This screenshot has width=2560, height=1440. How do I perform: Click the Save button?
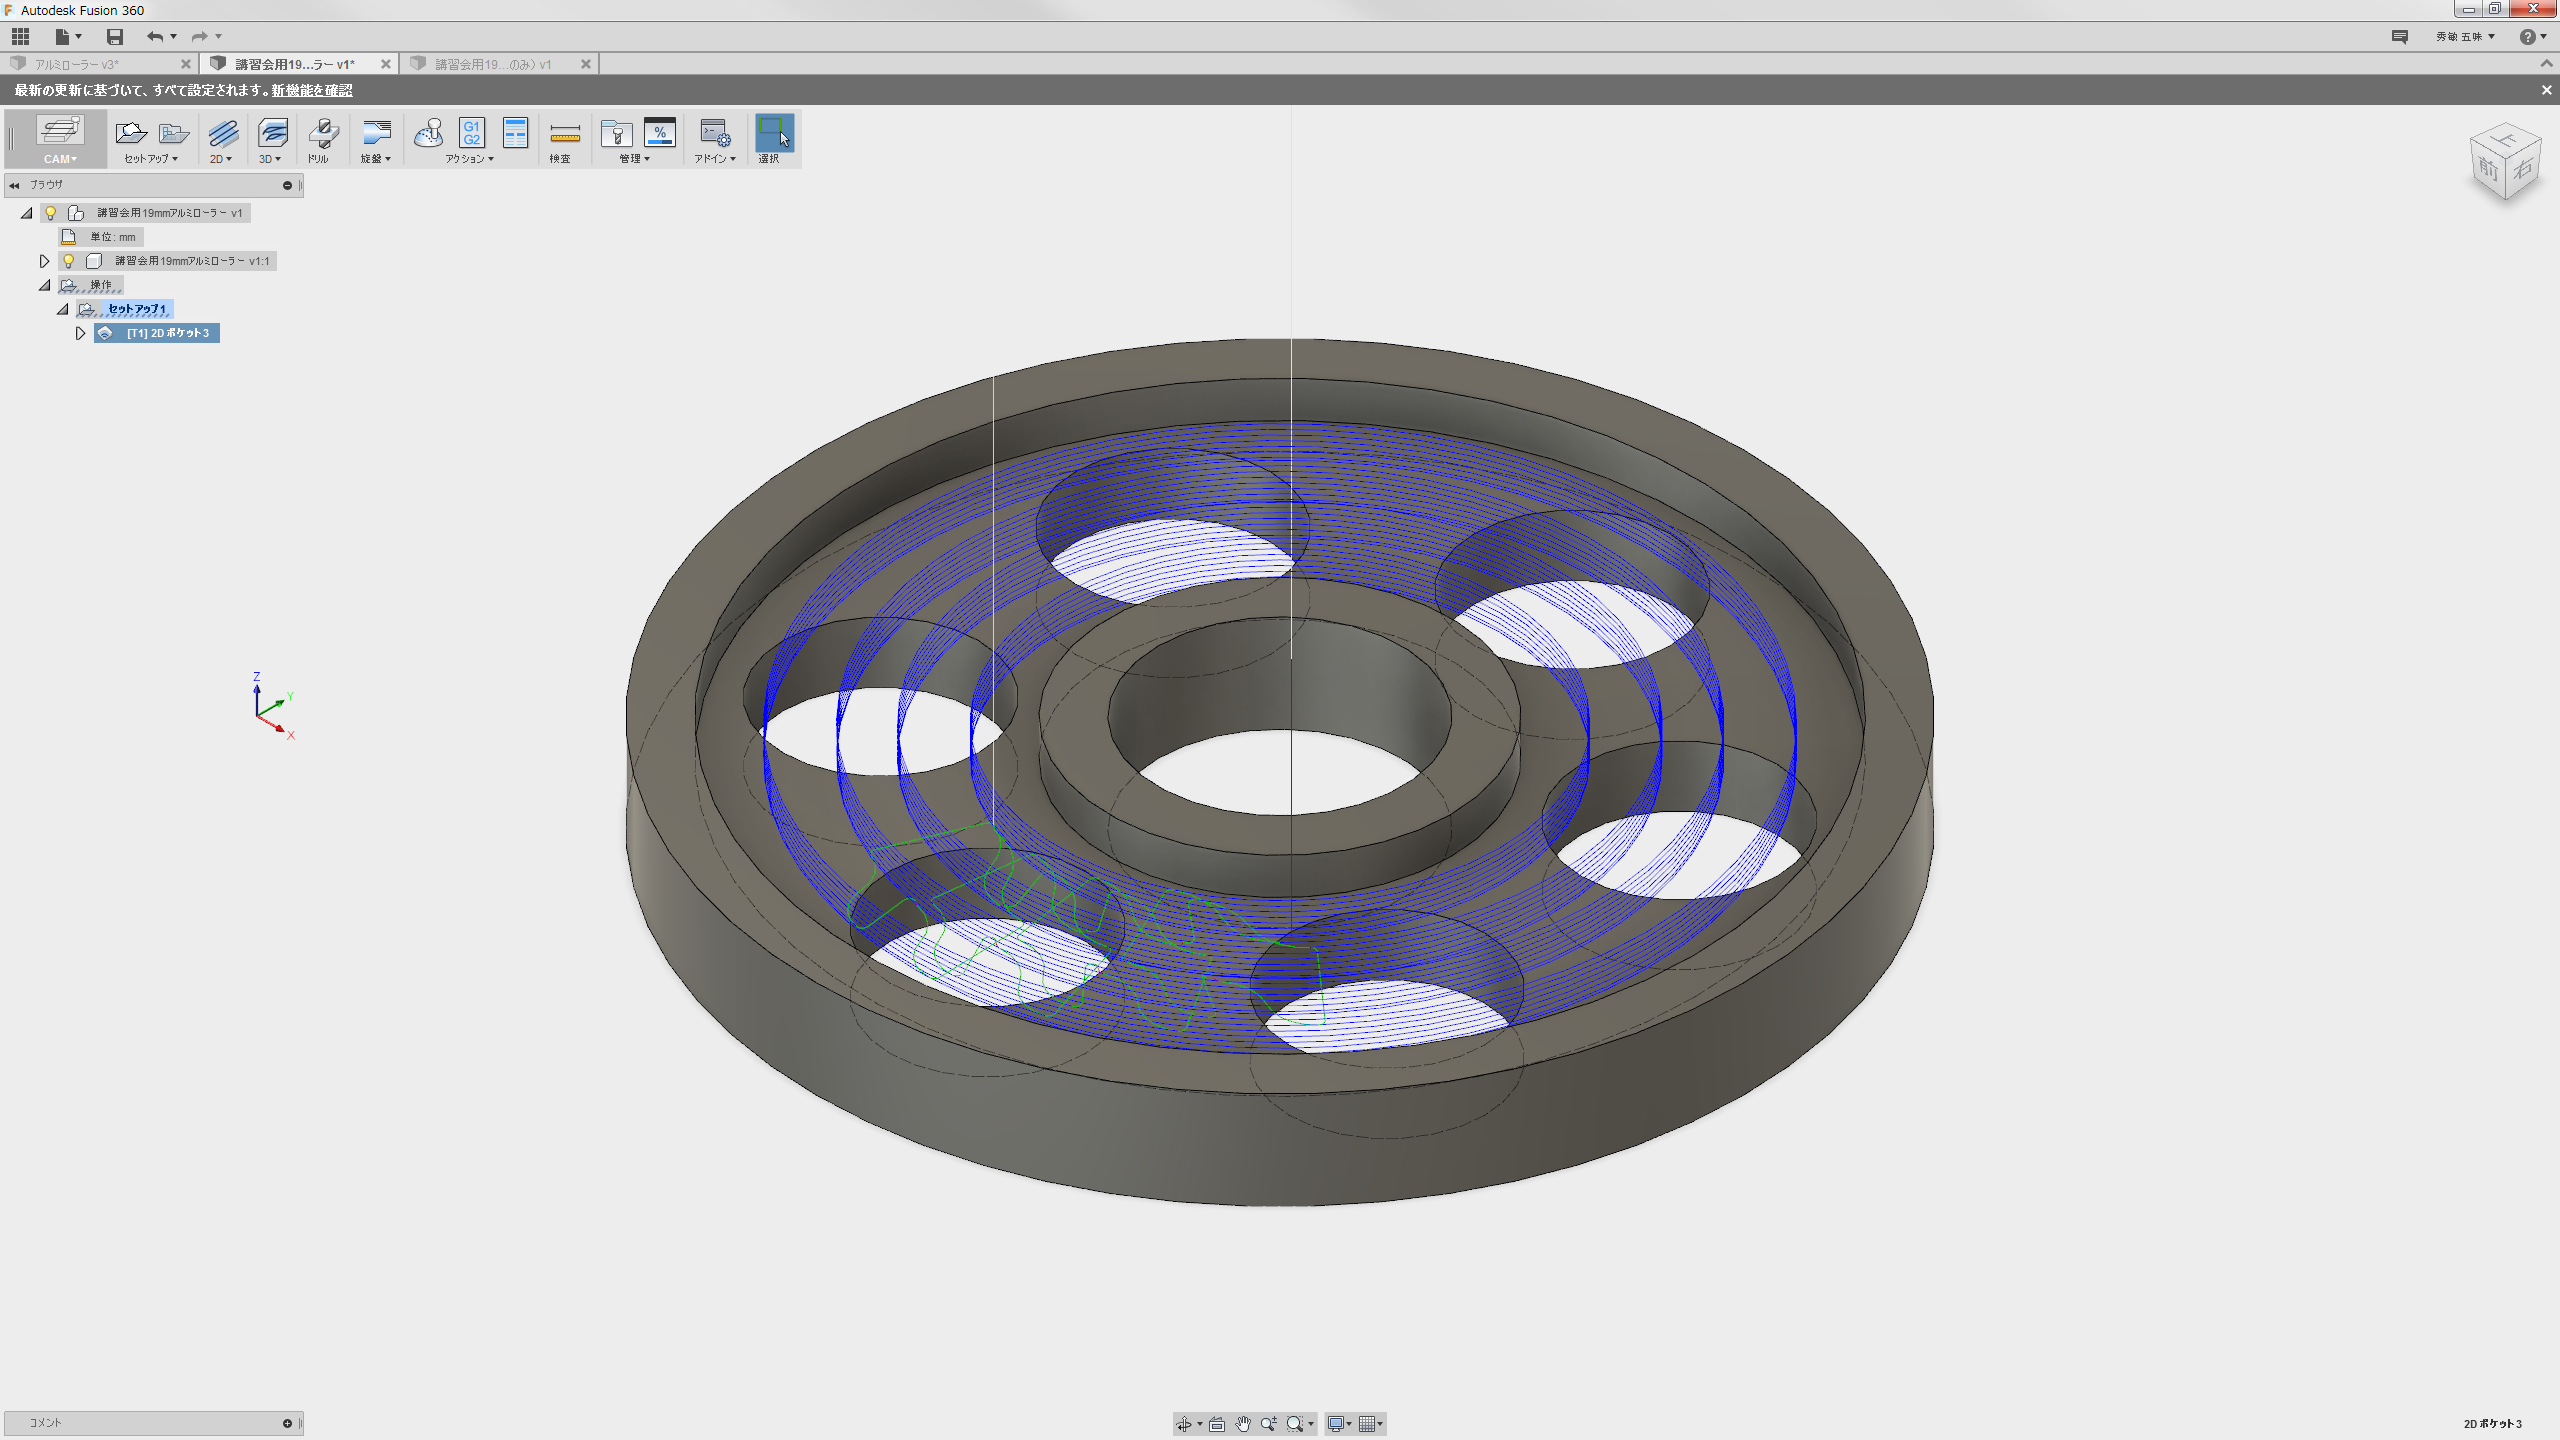click(x=115, y=37)
